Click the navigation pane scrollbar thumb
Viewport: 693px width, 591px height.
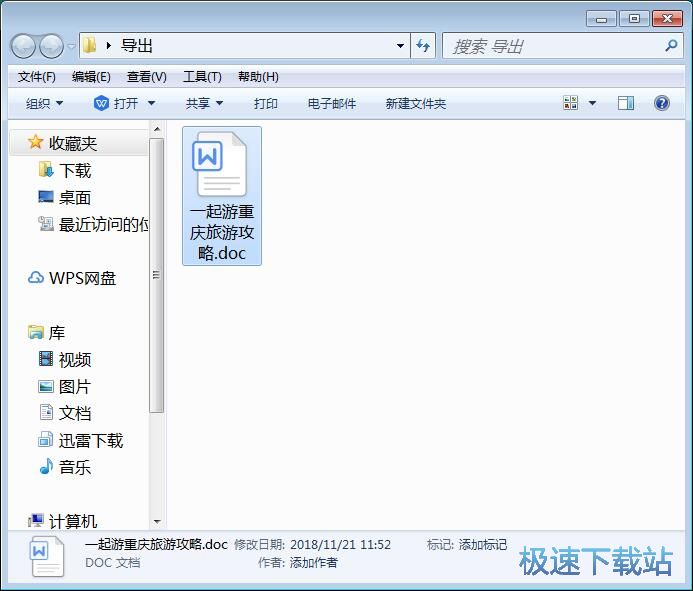coord(156,275)
